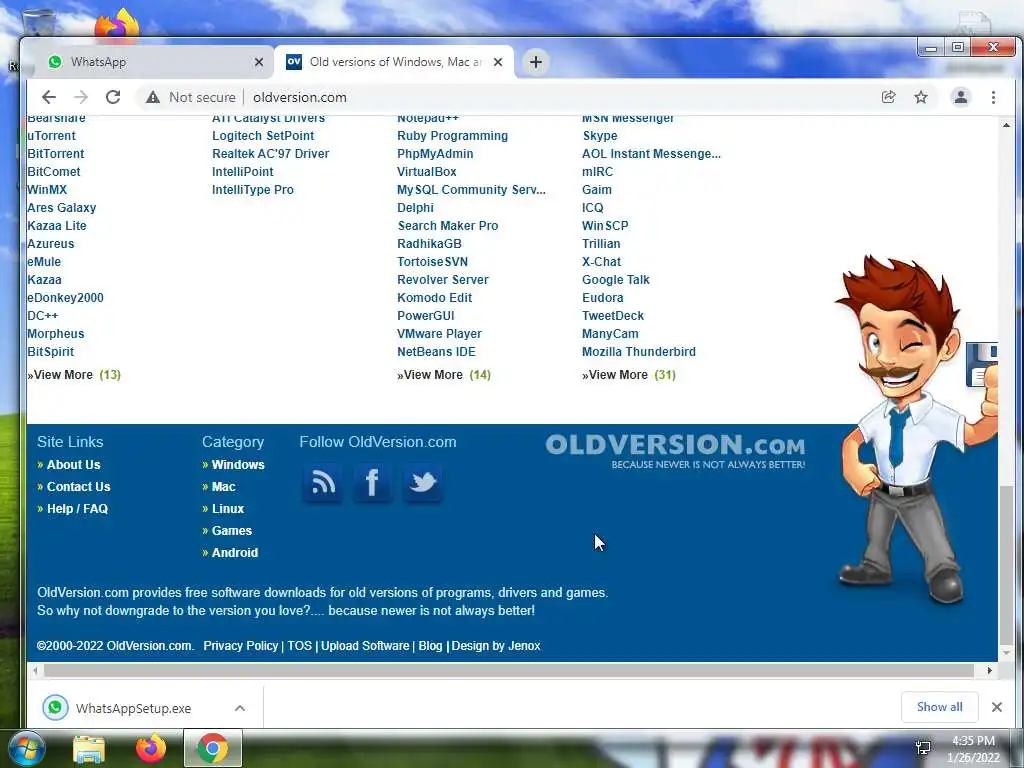Click the vertical scrollbar thumb
Screen dimensions: 1024x768
[1006, 563]
